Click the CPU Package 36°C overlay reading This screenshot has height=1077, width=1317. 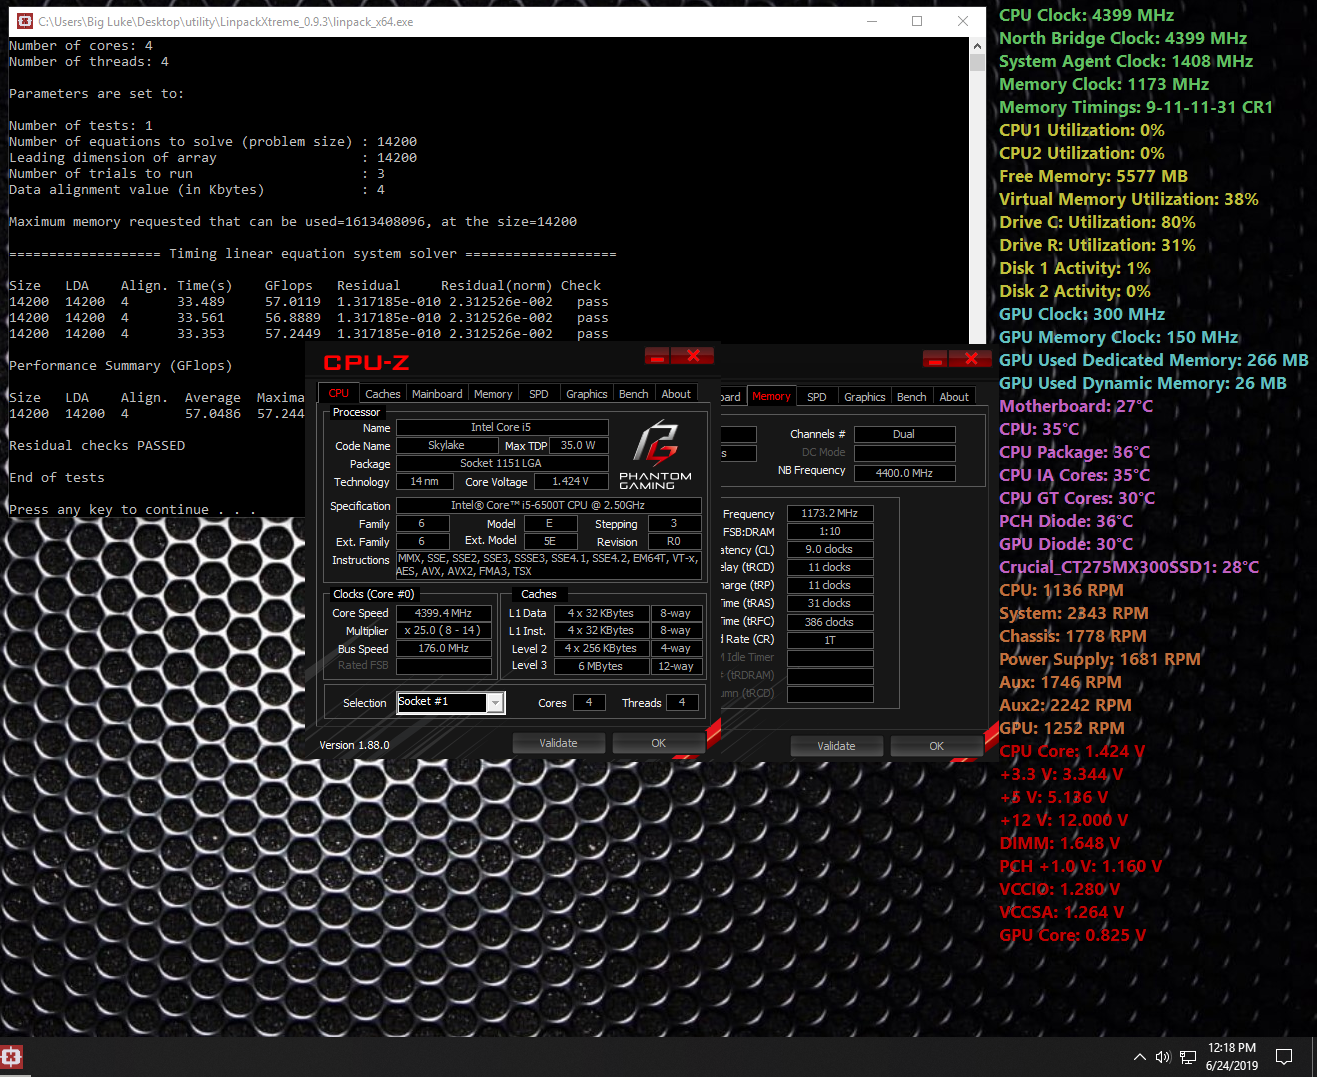coord(1075,452)
